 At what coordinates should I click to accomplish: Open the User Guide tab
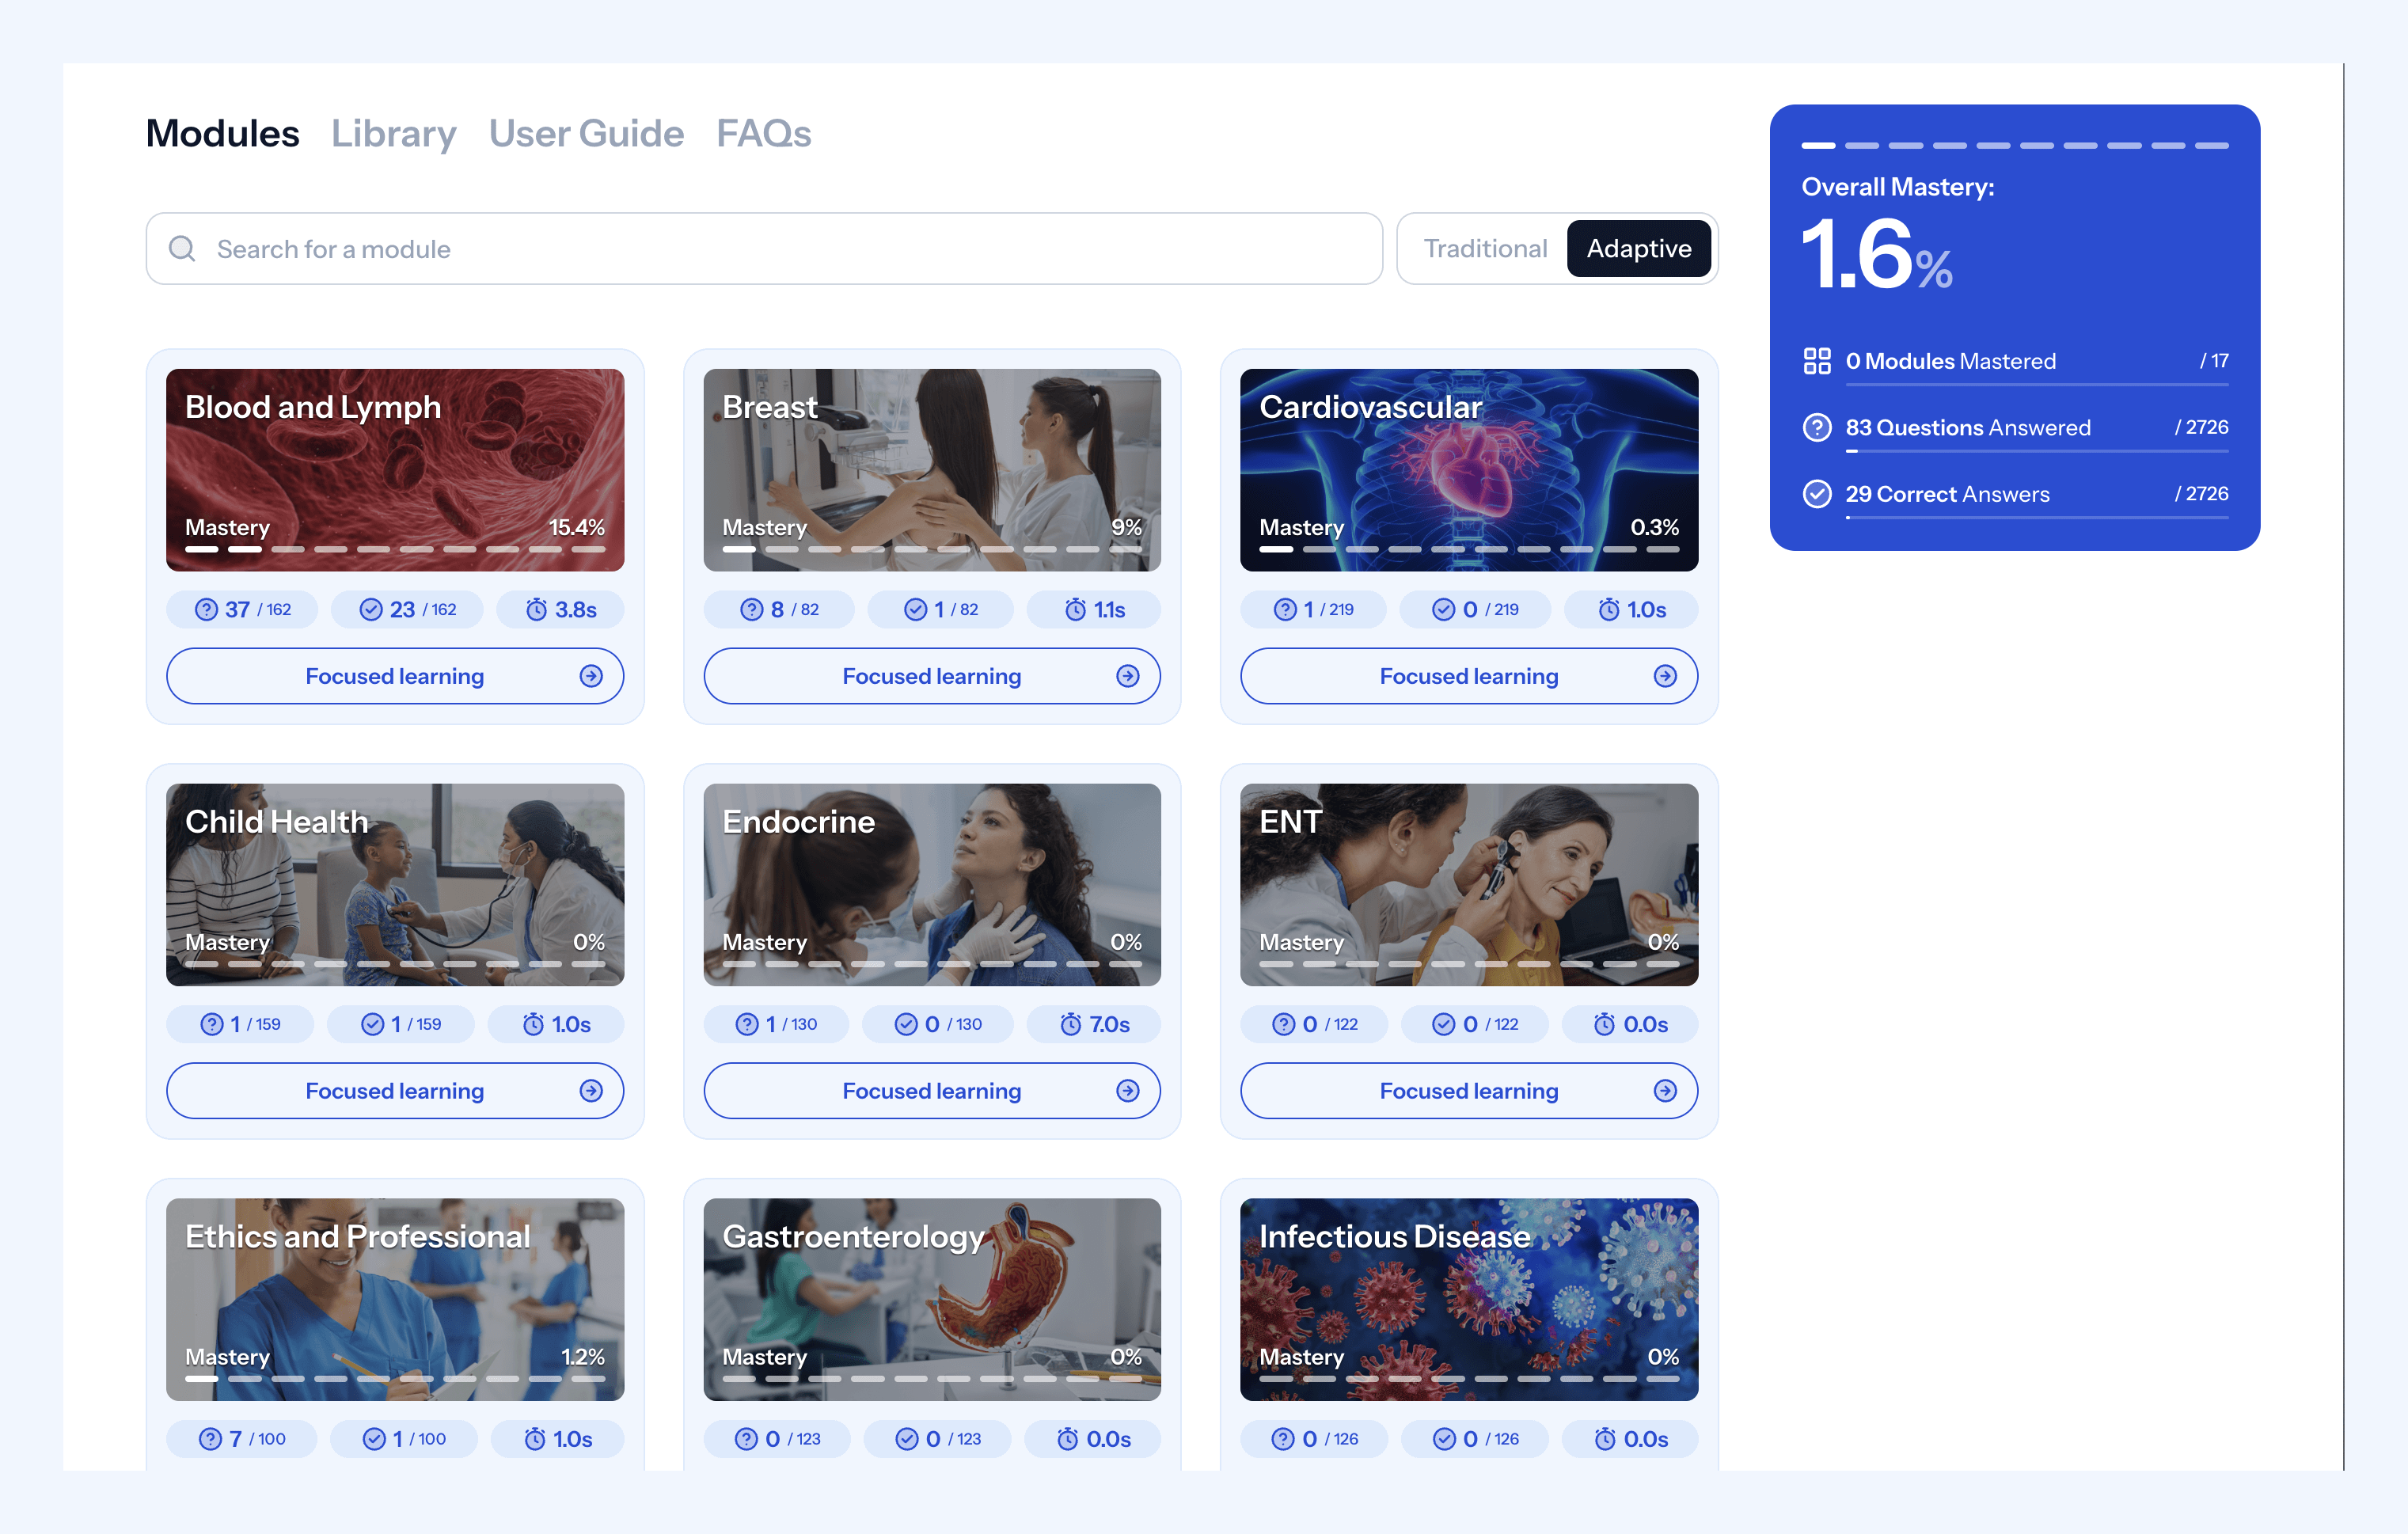tap(586, 133)
